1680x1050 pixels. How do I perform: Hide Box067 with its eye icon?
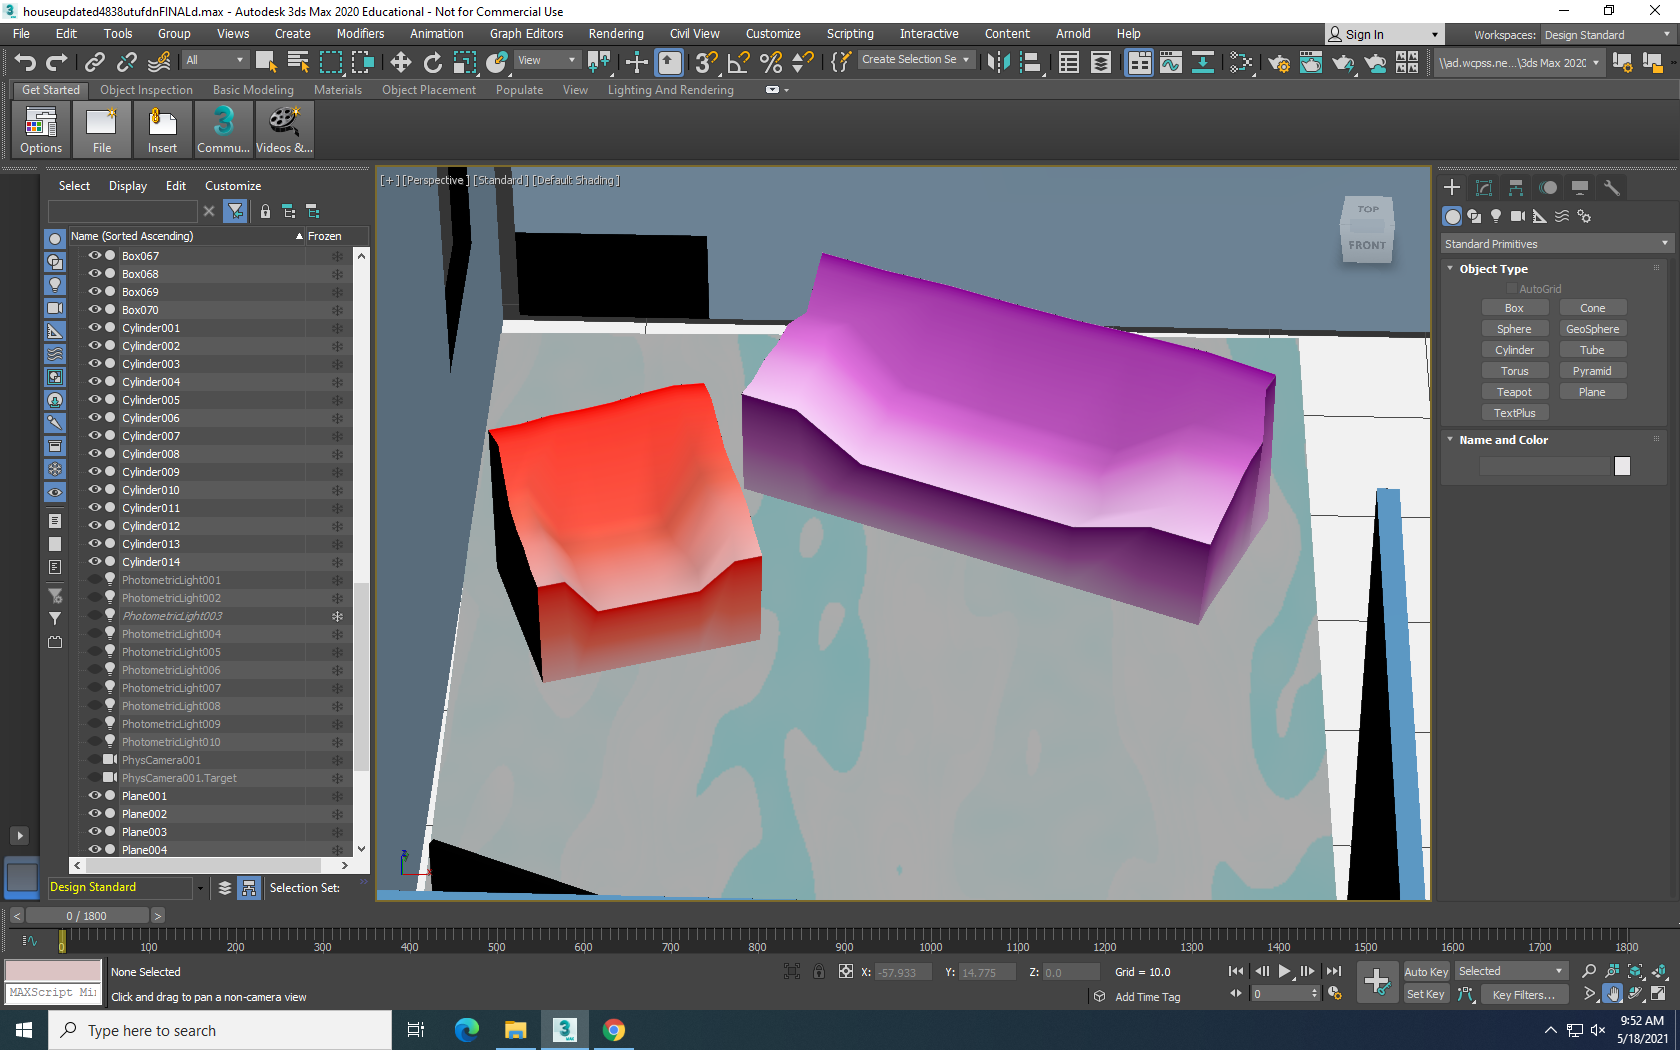point(95,256)
